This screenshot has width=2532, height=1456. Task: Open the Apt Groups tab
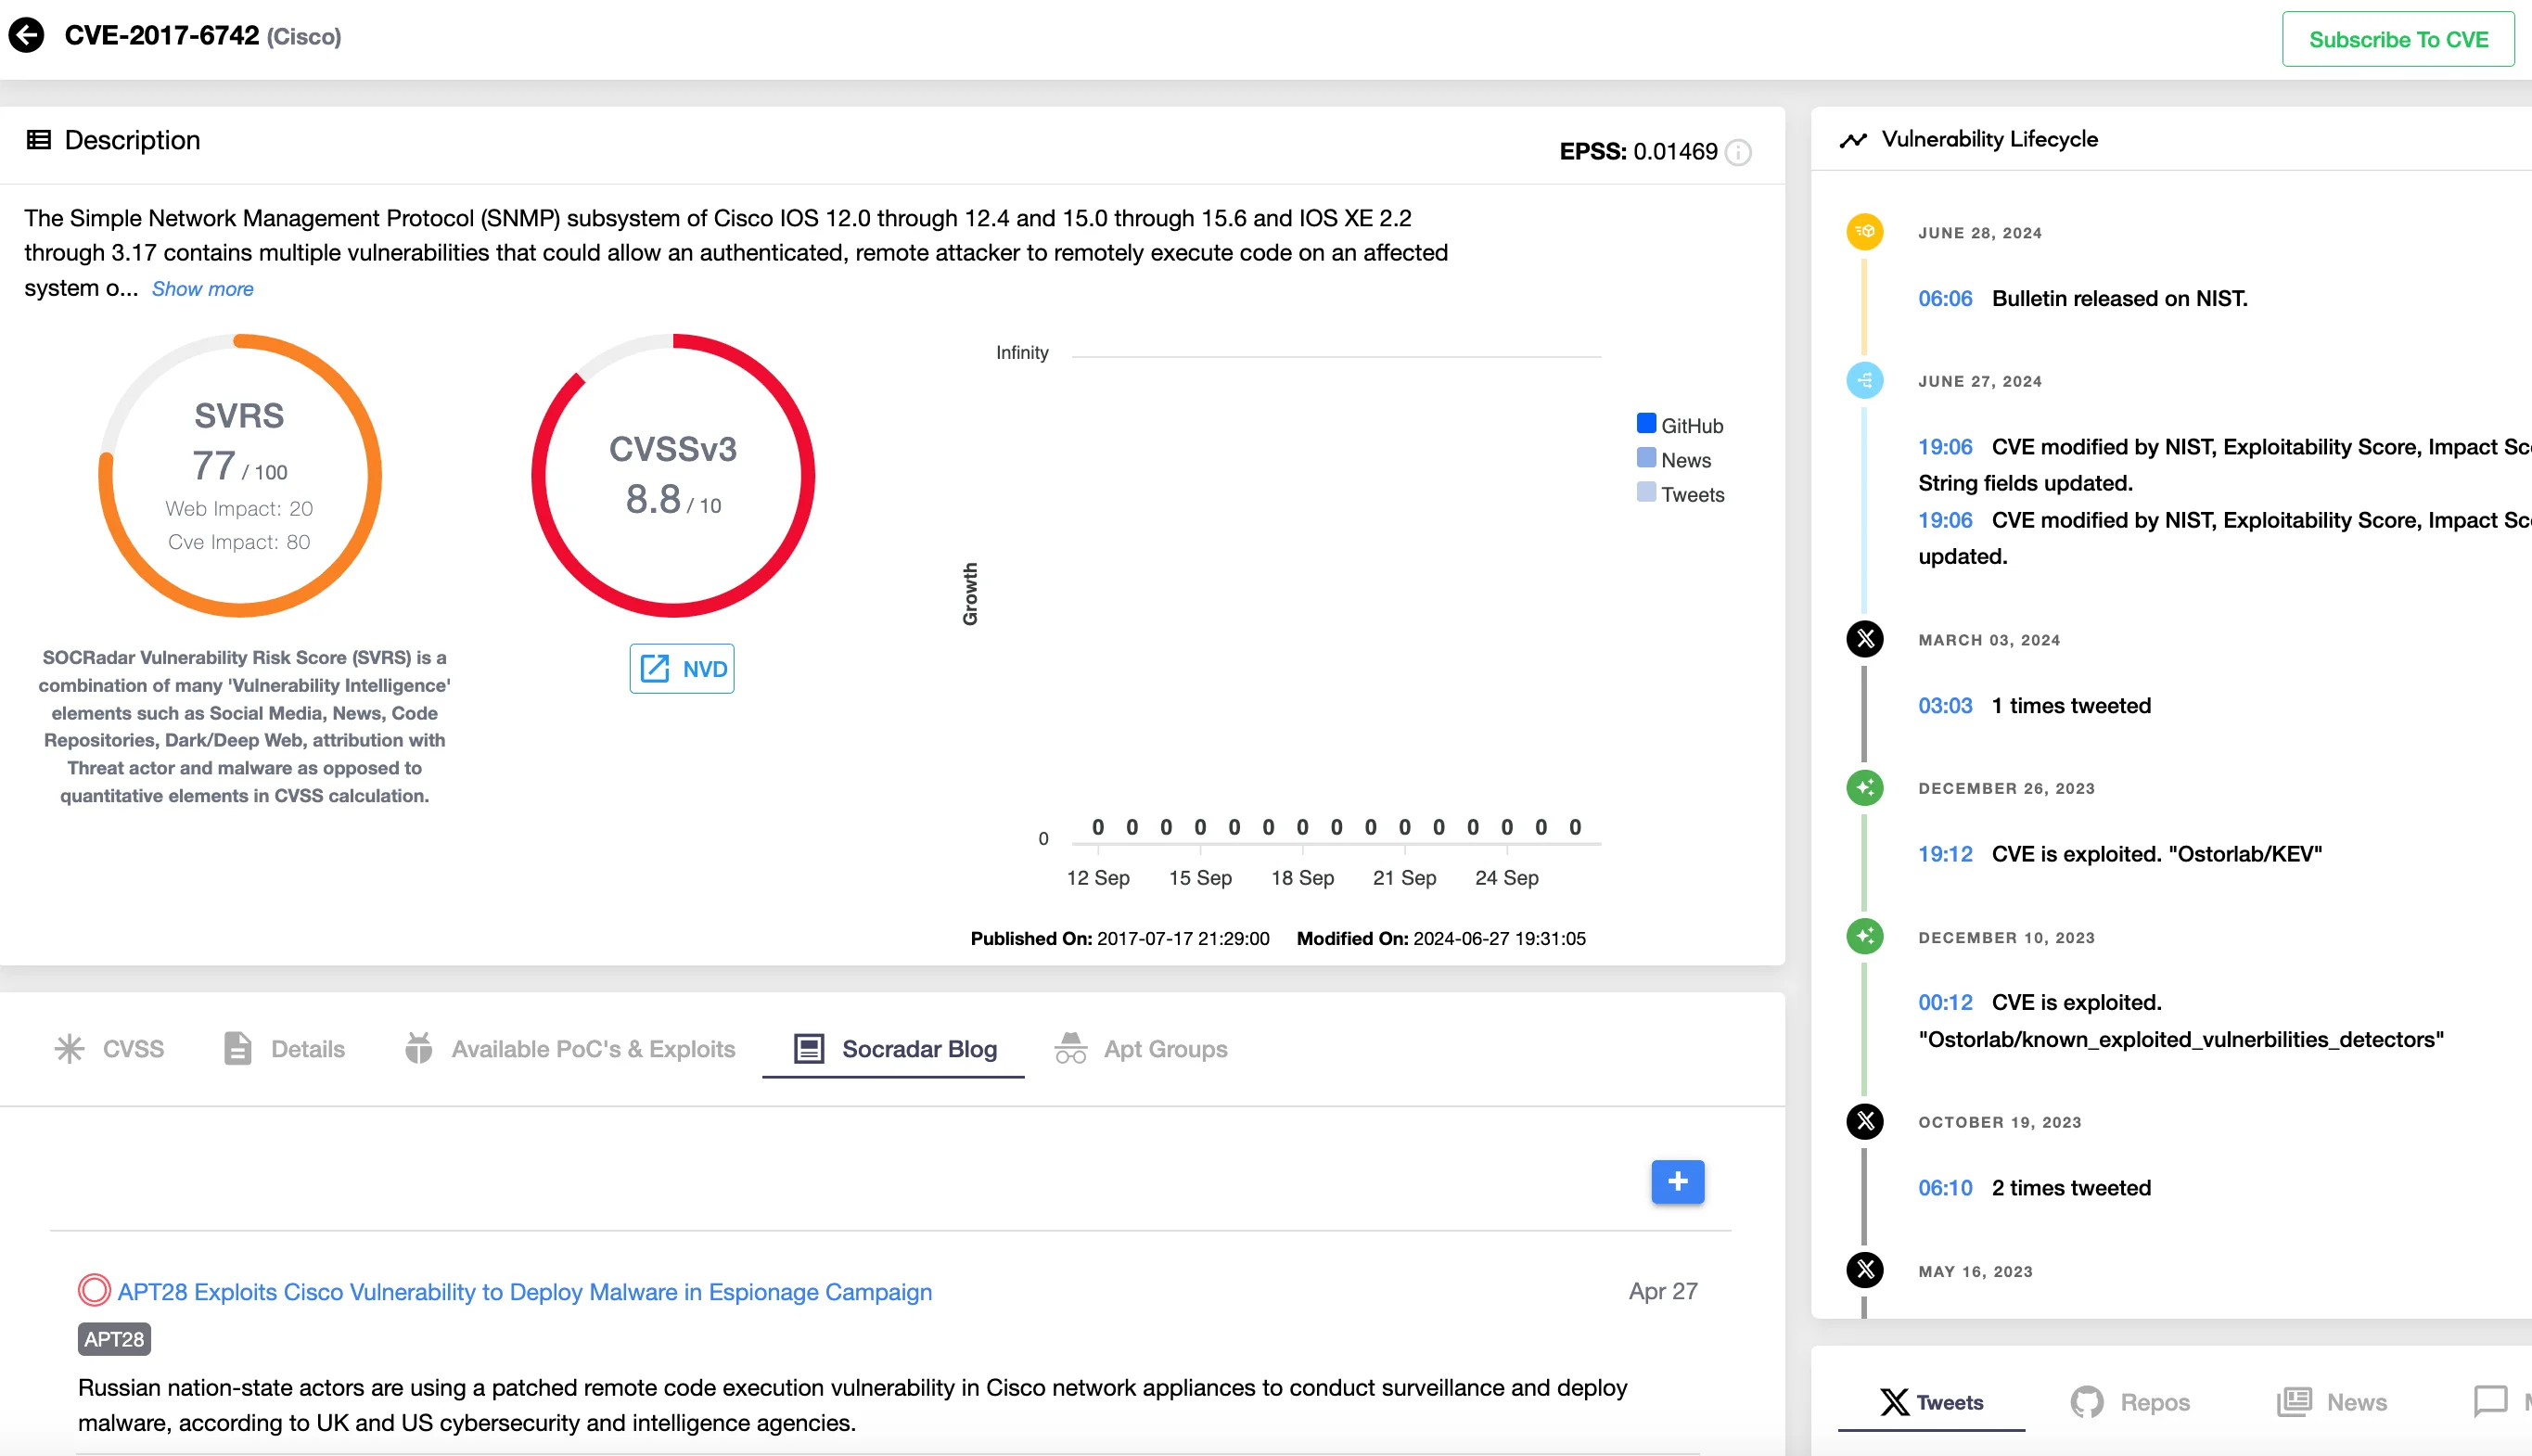(1140, 1049)
